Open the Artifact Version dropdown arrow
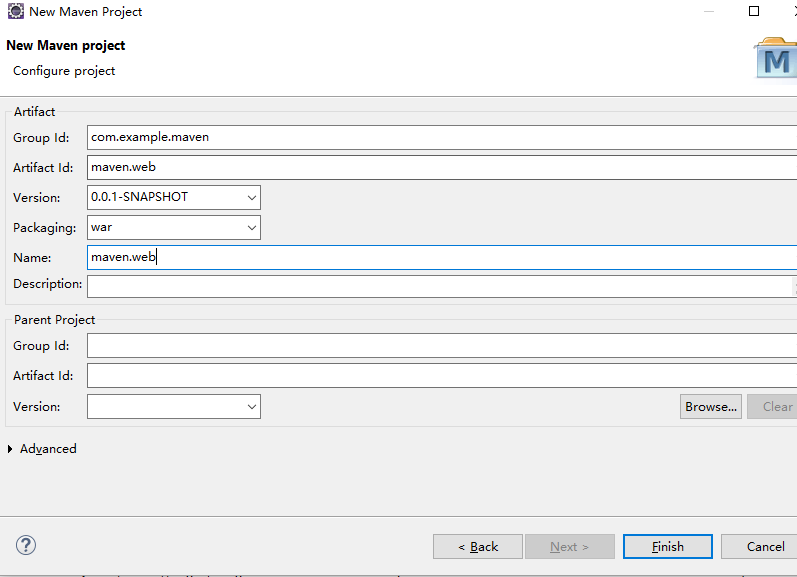Viewport: 797px width, 577px height. click(x=252, y=198)
